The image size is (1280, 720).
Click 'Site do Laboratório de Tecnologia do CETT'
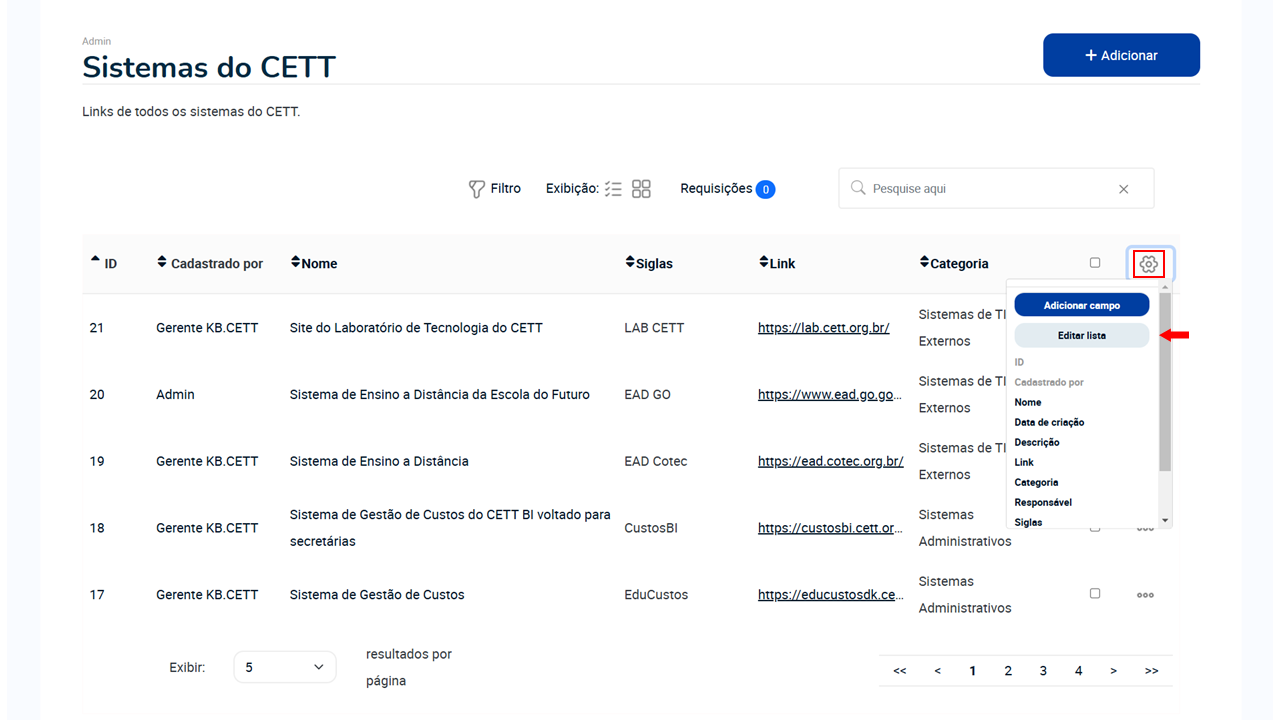(416, 328)
